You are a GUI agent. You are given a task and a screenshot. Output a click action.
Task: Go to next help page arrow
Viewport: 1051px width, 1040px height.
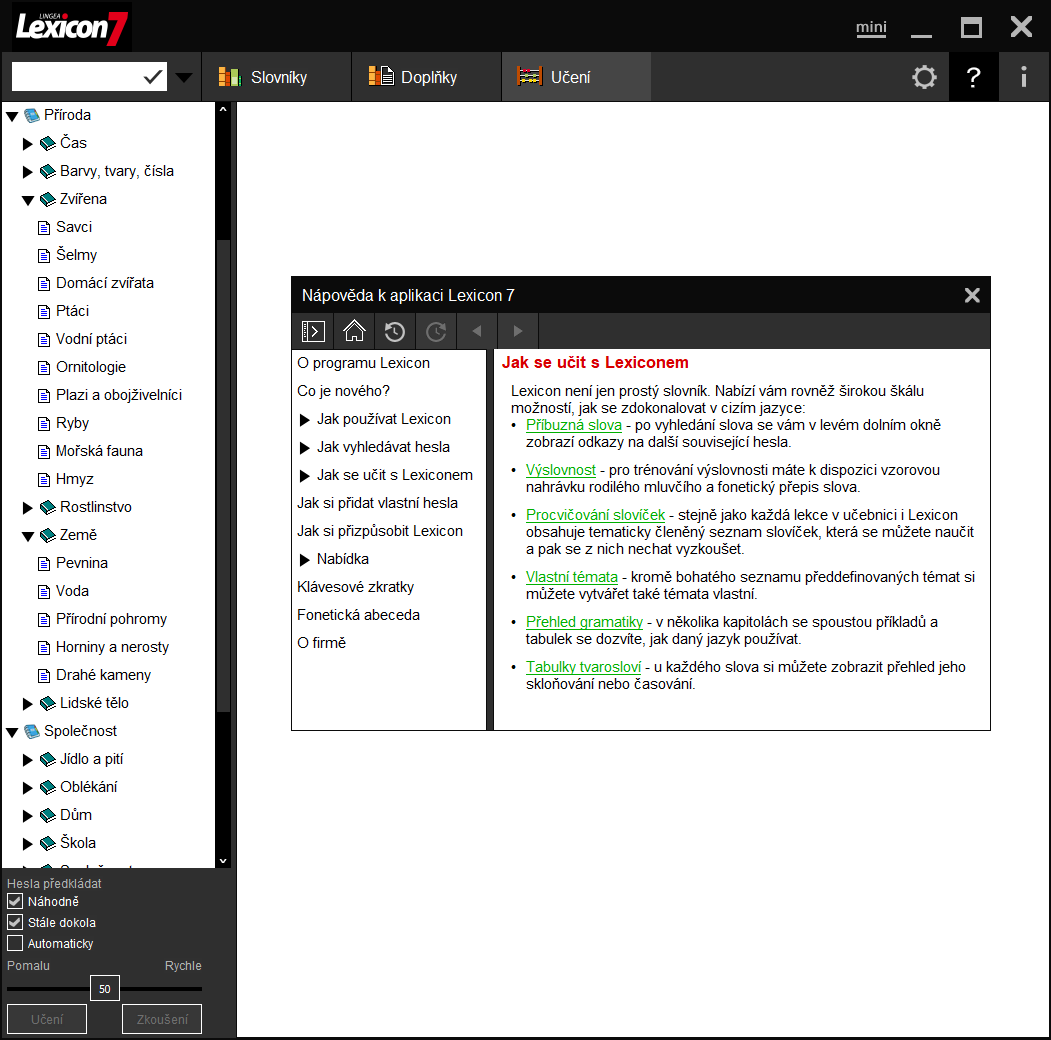517,331
